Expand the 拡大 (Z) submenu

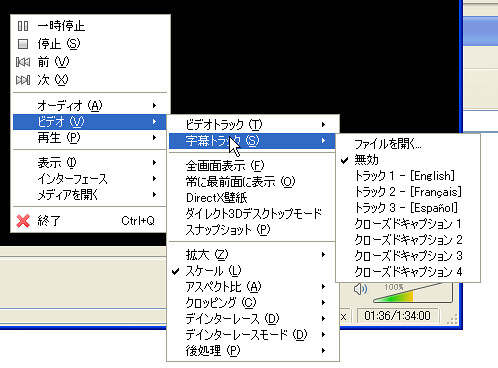253,255
